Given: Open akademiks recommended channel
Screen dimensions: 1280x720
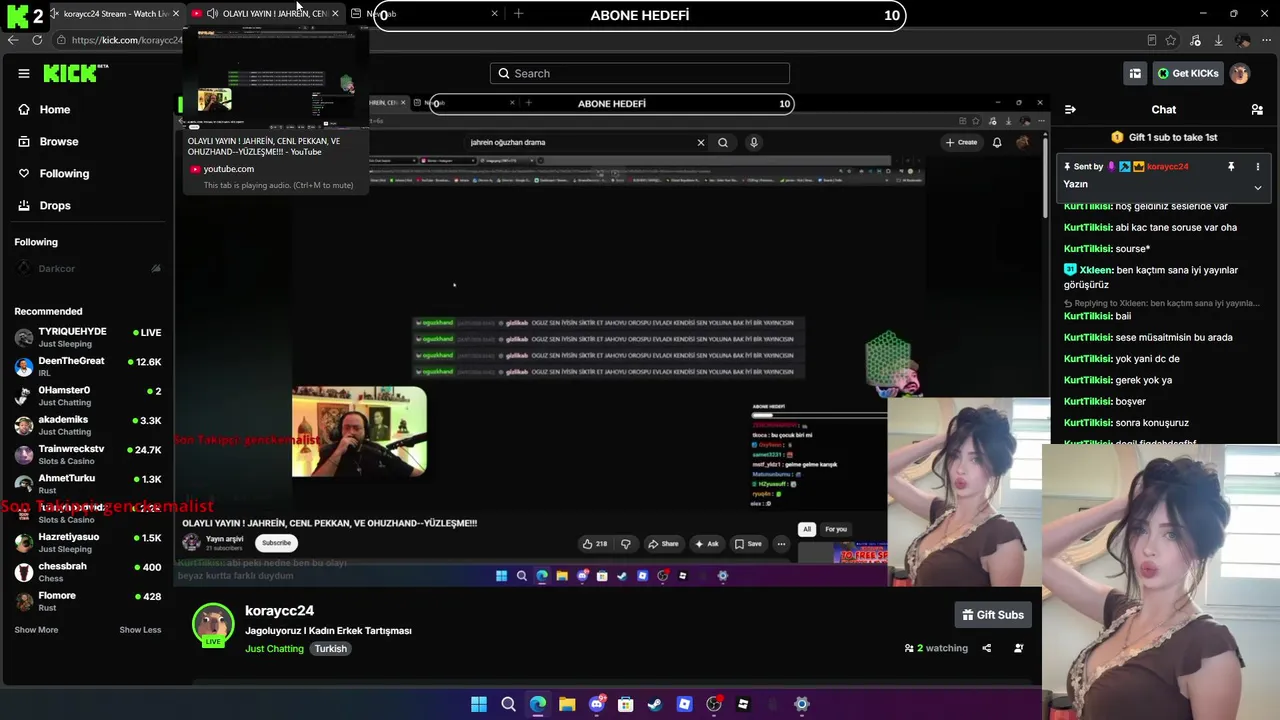Looking at the screenshot, I should (x=88, y=425).
